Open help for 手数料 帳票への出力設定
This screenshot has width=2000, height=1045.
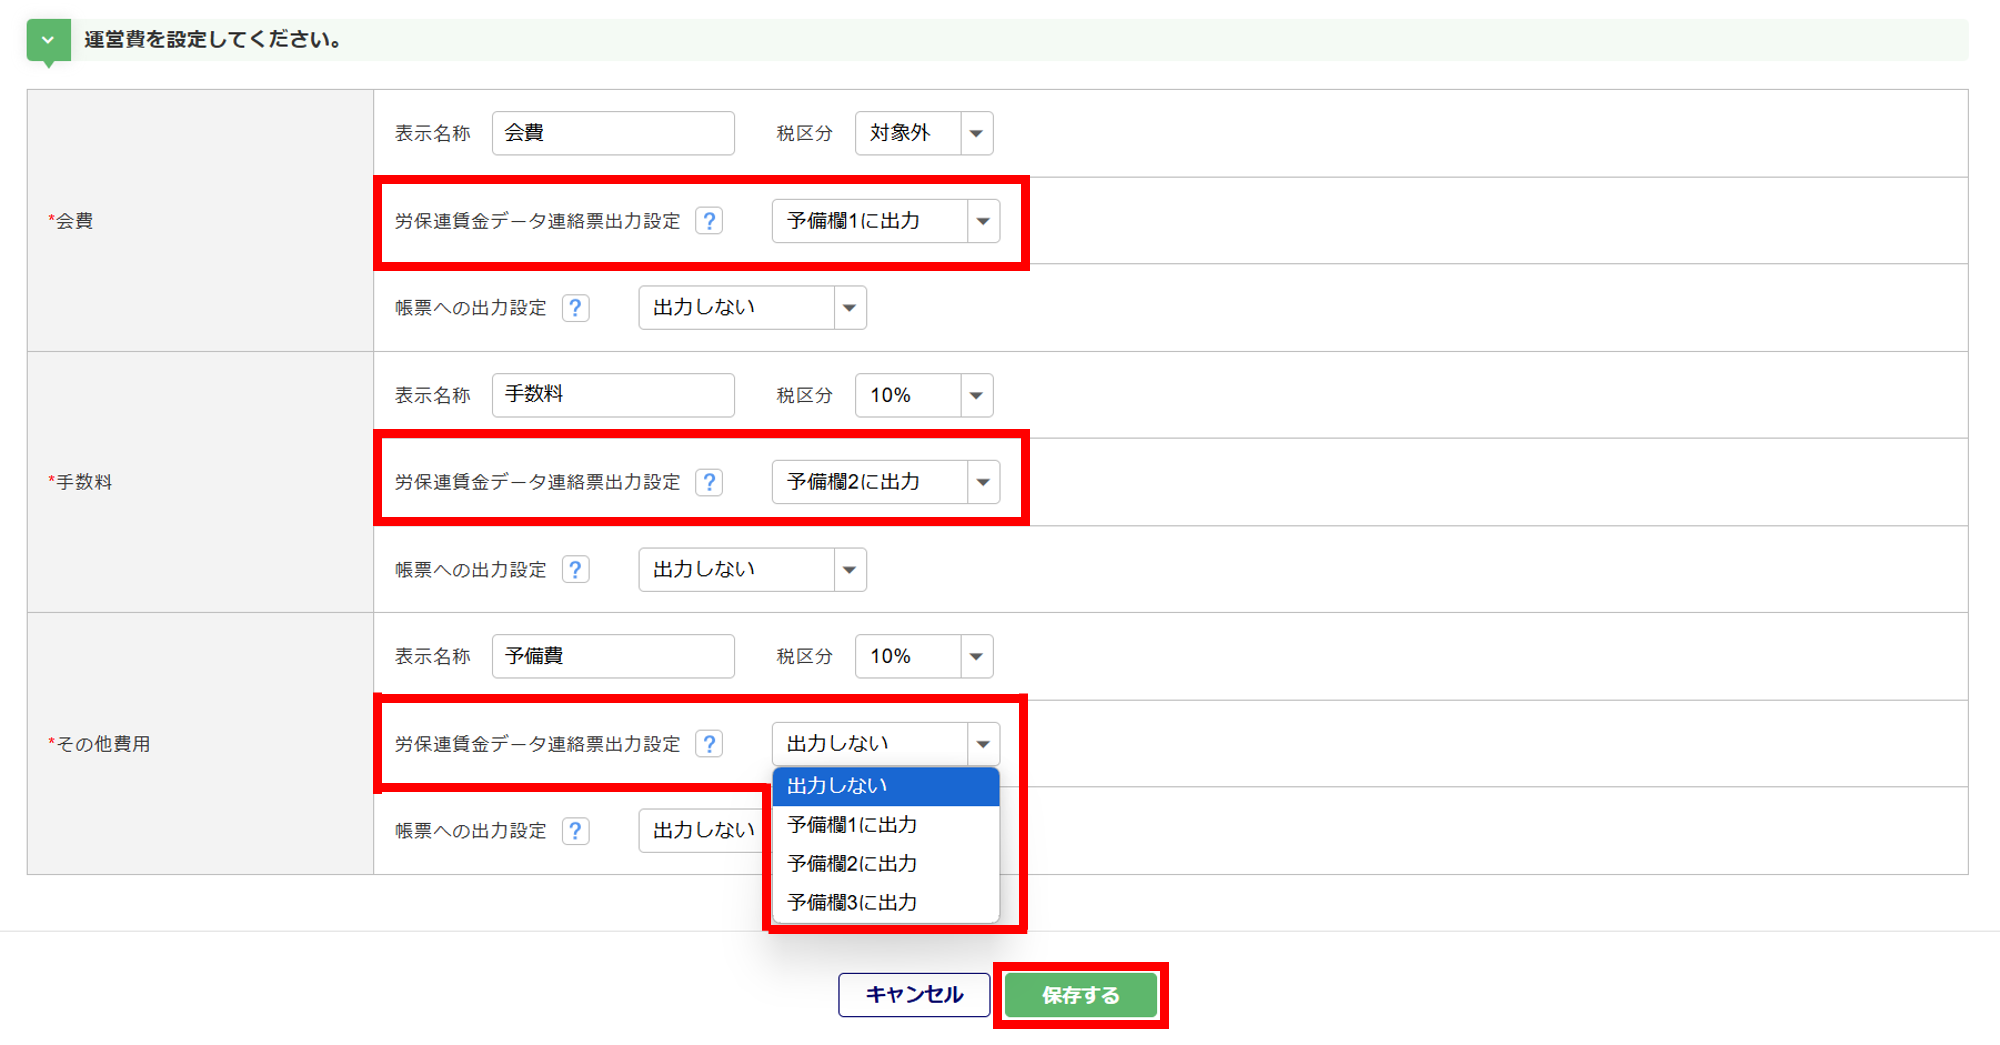pos(575,570)
